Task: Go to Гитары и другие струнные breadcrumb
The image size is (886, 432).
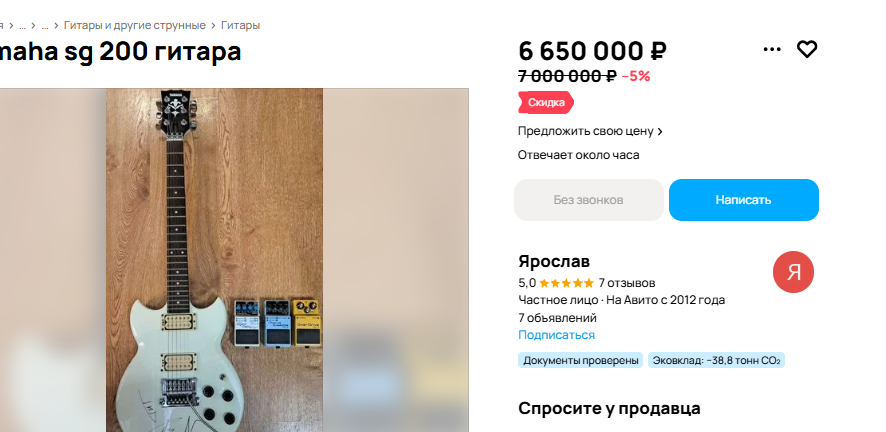Action: coord(134,25)
